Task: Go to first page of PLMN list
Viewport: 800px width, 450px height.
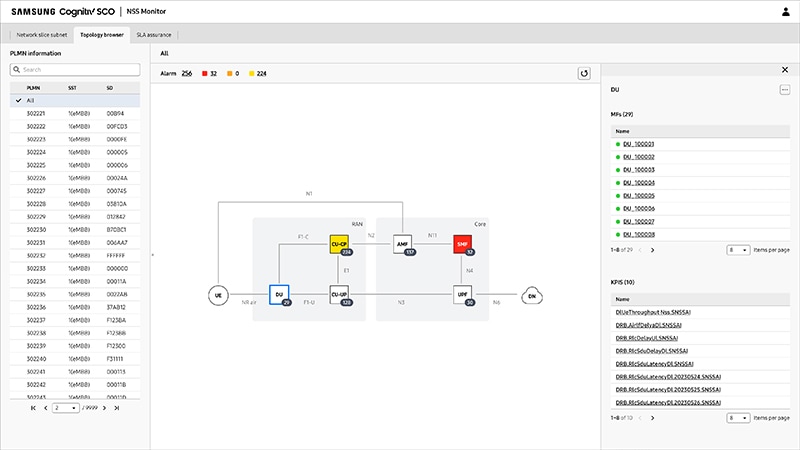Action: [33, 408]
